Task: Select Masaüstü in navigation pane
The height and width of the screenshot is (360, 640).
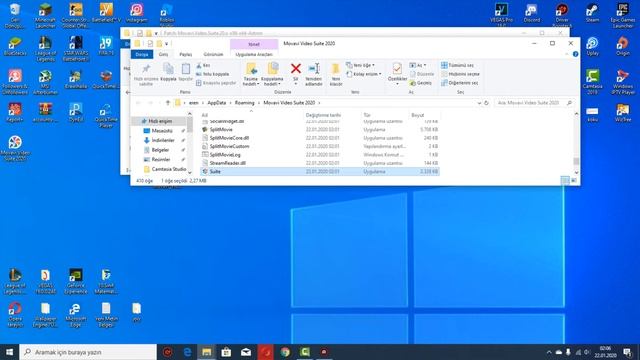Action: [x=162, y=131]
